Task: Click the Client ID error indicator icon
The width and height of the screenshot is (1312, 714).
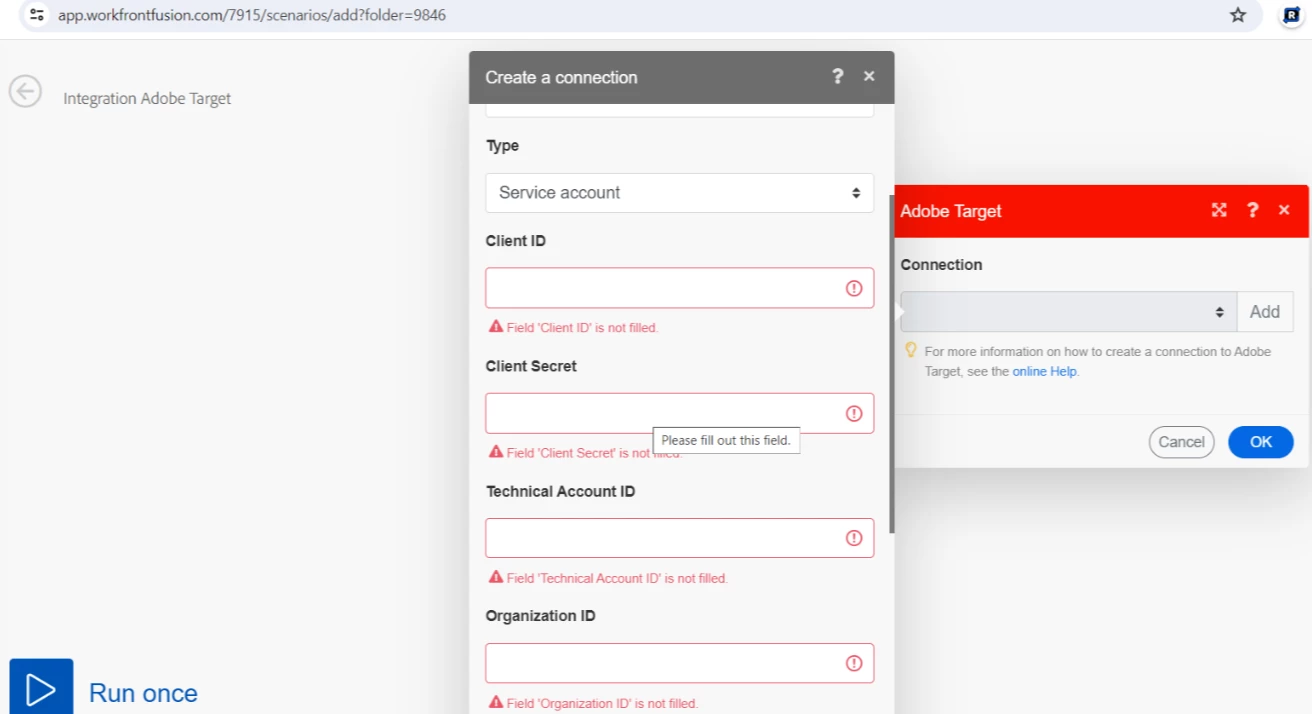Action: coord(854,288)
